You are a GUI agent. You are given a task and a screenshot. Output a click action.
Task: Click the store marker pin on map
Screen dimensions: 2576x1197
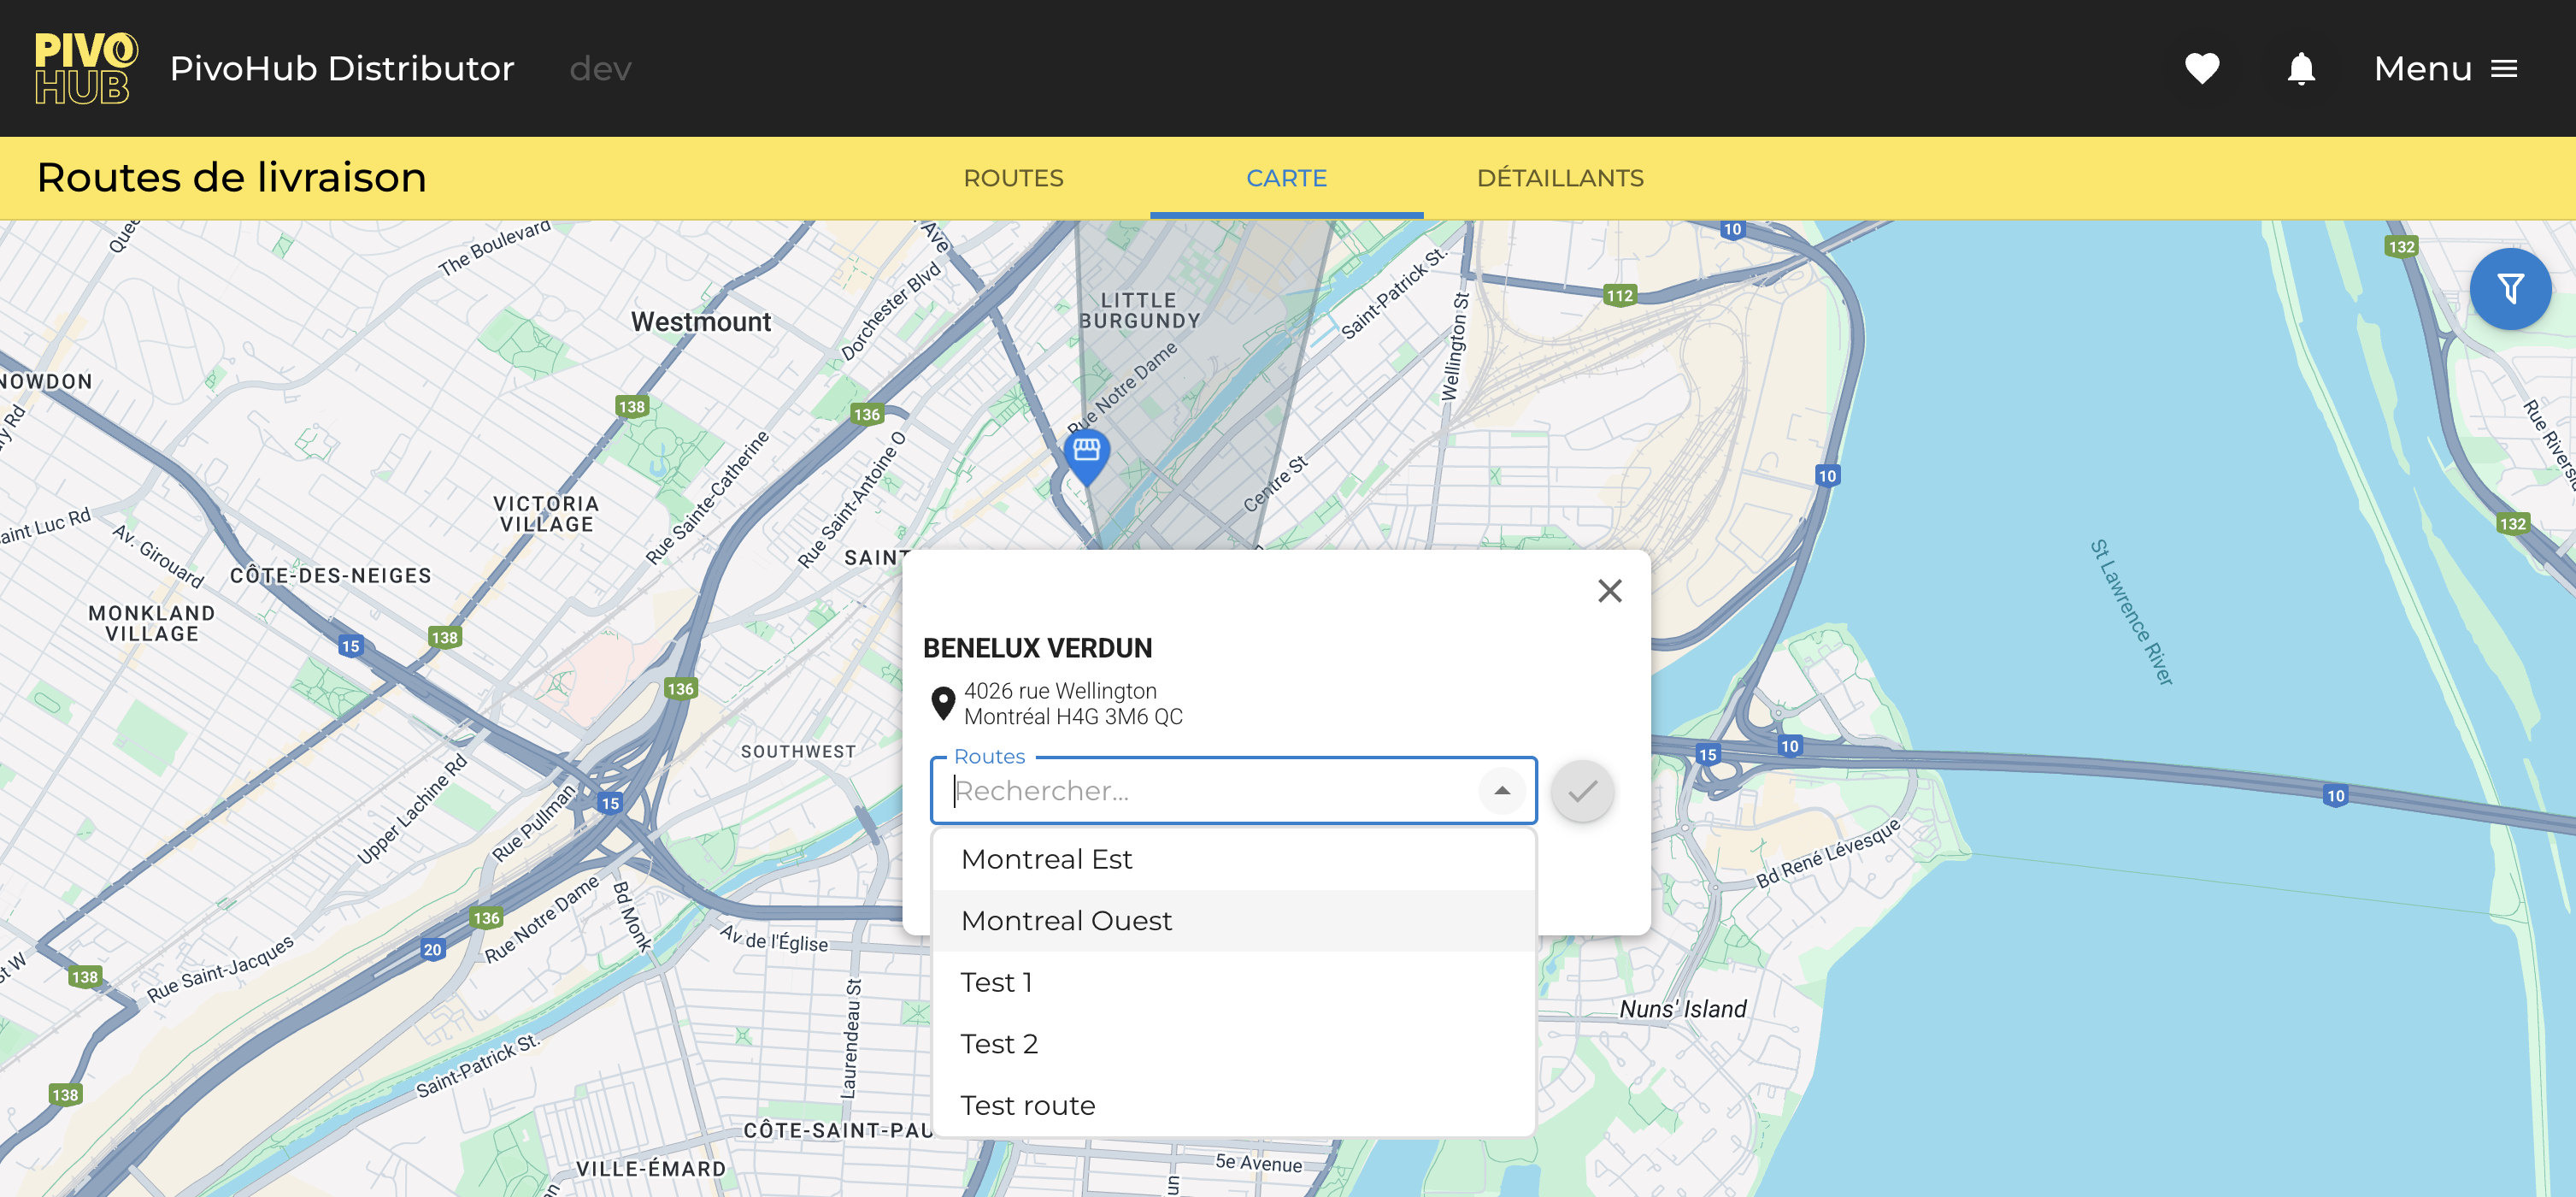(1086, 457)
